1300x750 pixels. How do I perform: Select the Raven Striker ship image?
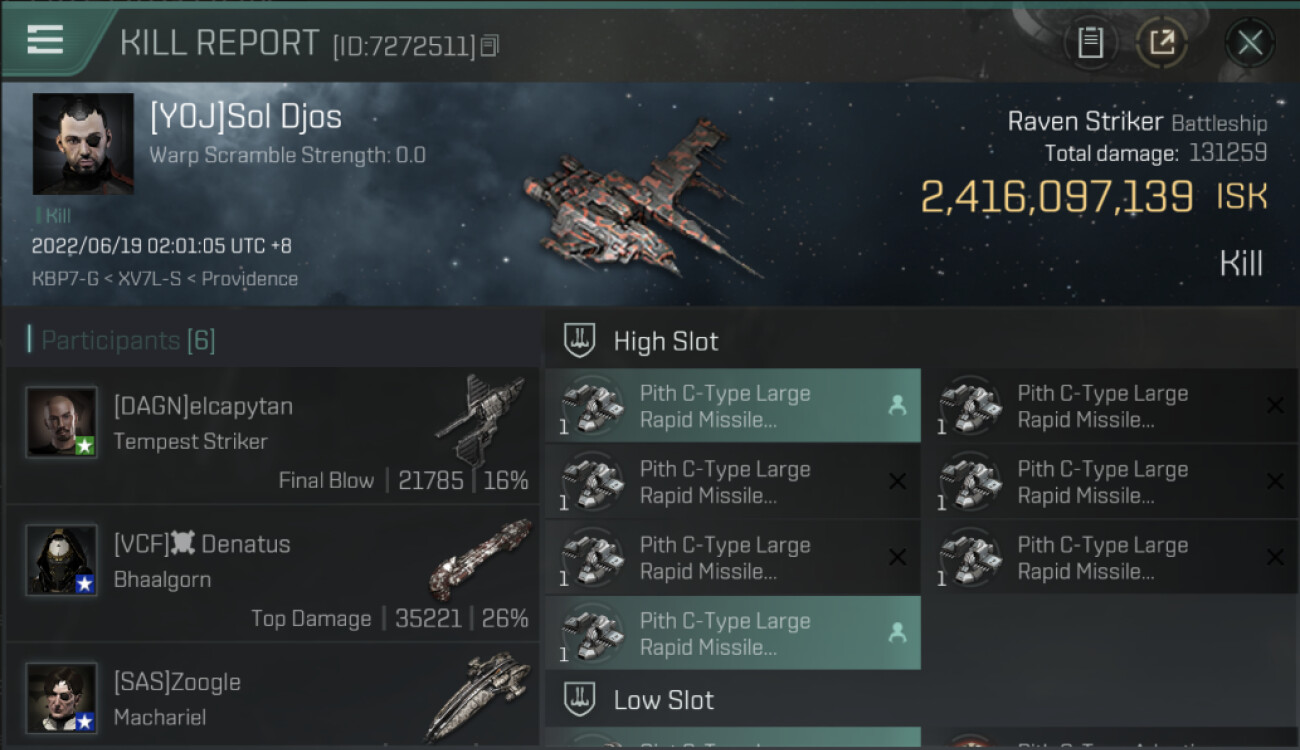point(640,200)
